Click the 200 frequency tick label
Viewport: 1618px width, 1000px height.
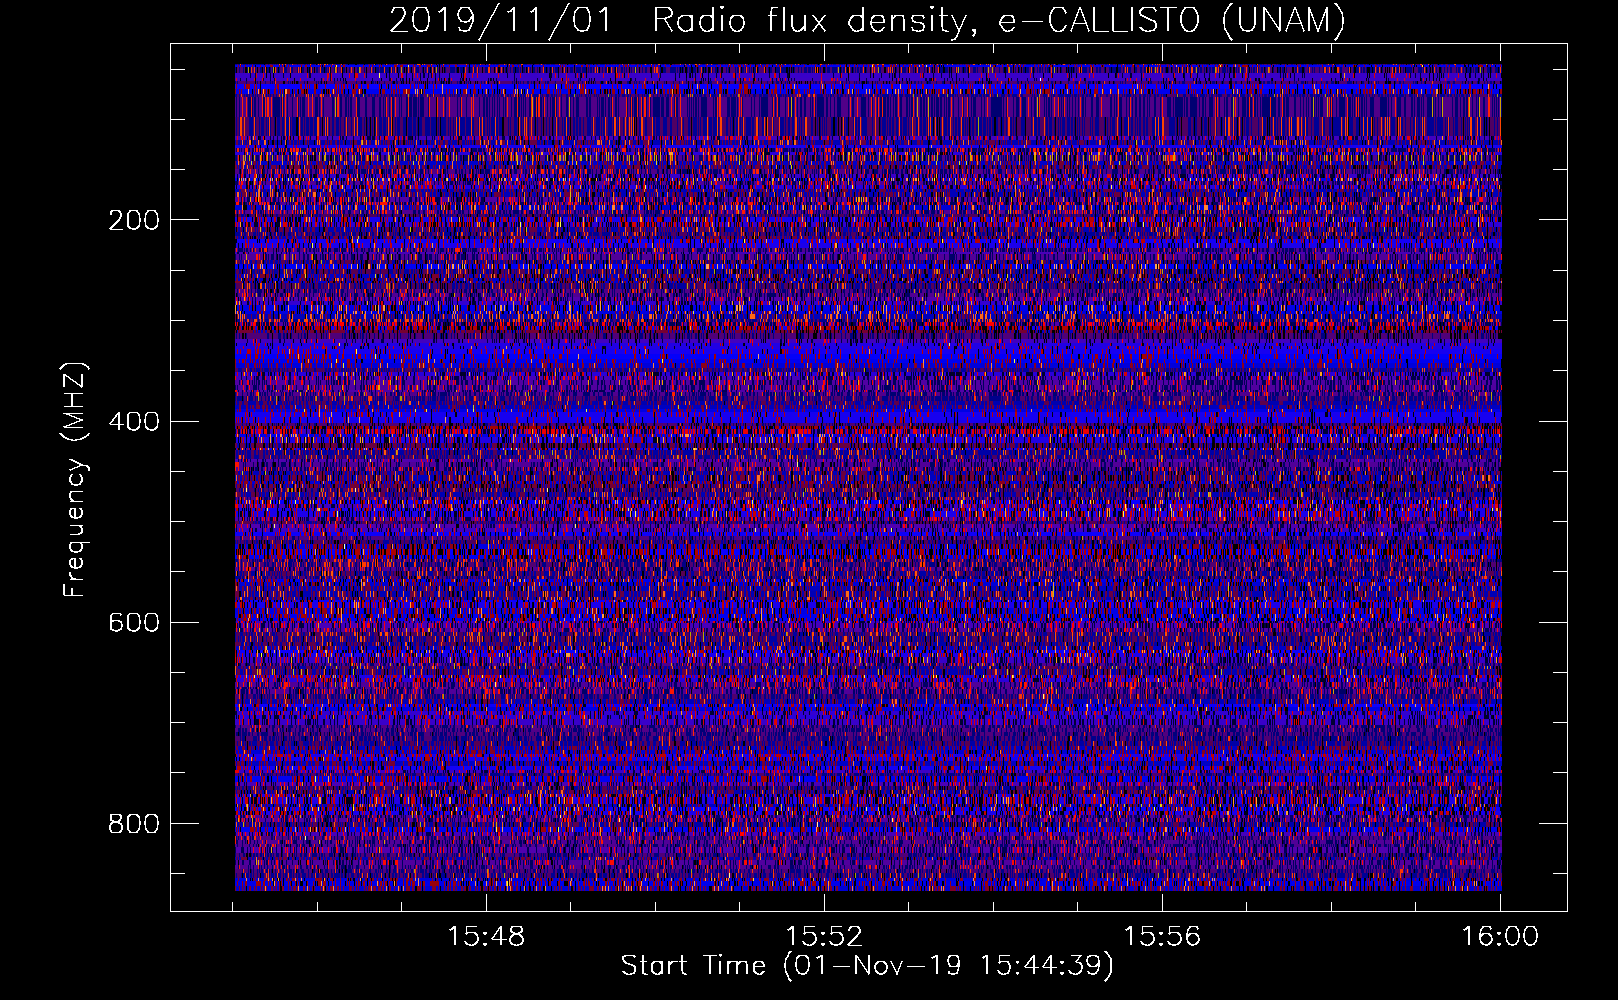coord(134,220)
